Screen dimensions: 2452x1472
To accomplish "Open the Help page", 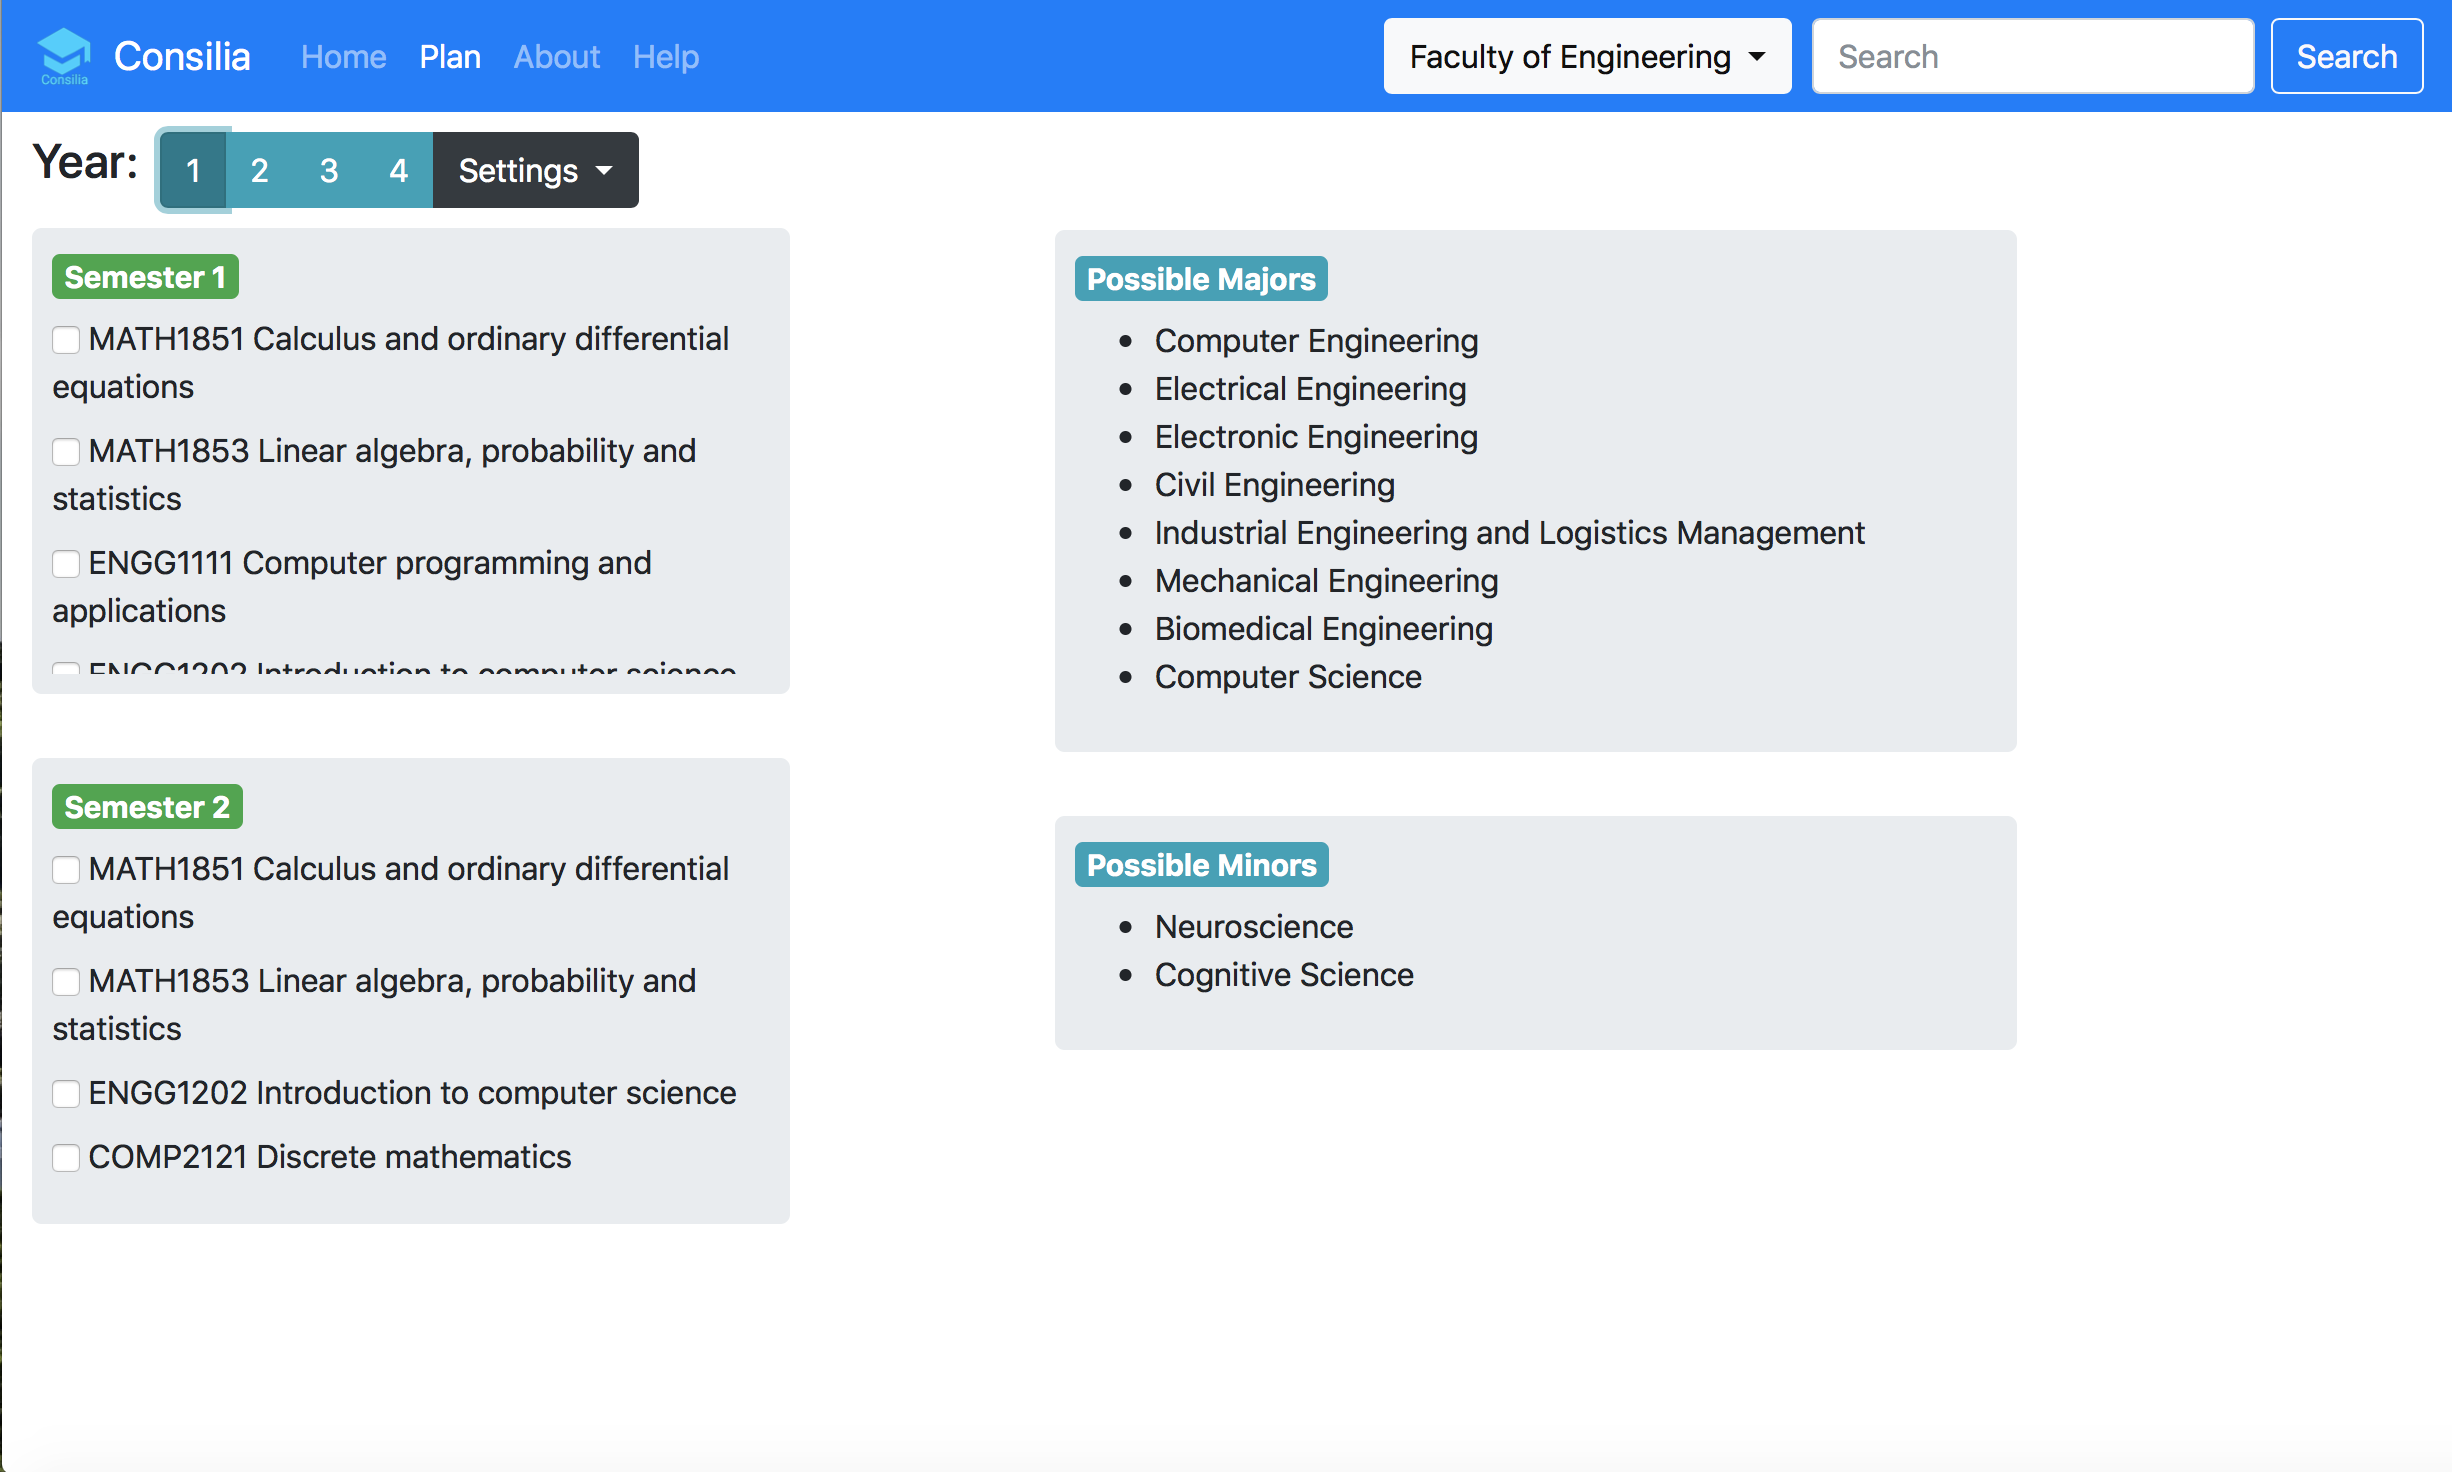I will point(665,57).
